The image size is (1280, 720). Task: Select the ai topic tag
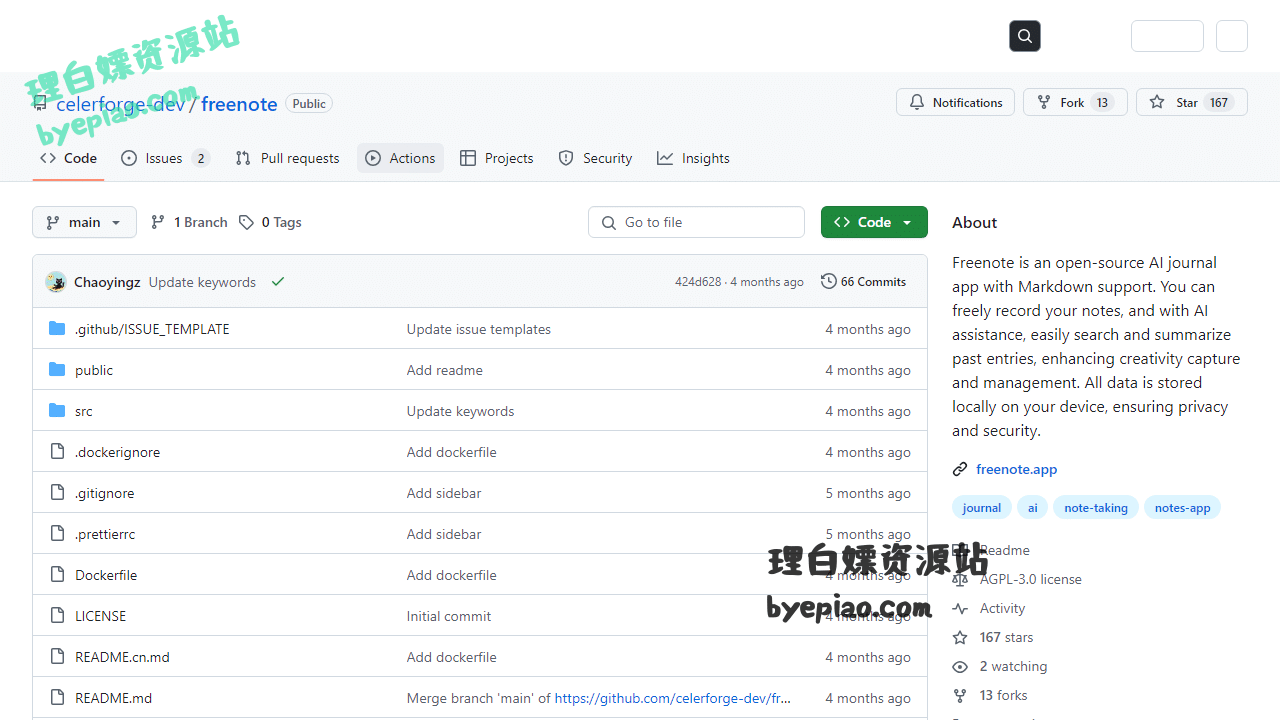click(x=1033, y=508)
